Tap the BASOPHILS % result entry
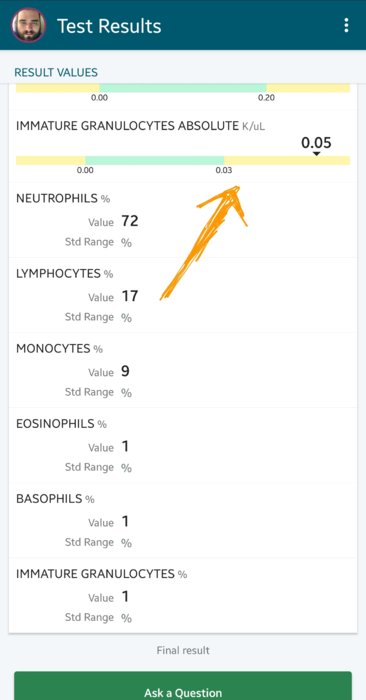 (183, 520)
